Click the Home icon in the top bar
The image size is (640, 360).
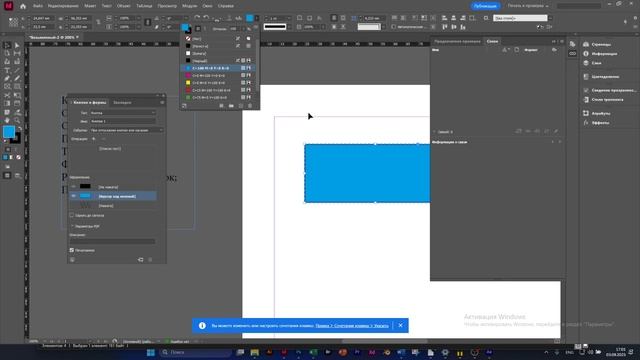pyautogui.click(x=23, y=6)
